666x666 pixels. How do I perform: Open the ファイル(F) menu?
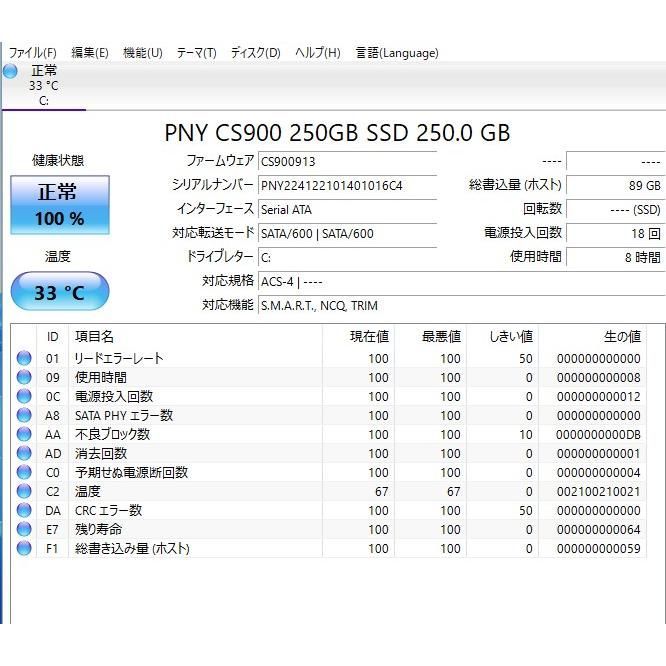(x=33, y=53)
